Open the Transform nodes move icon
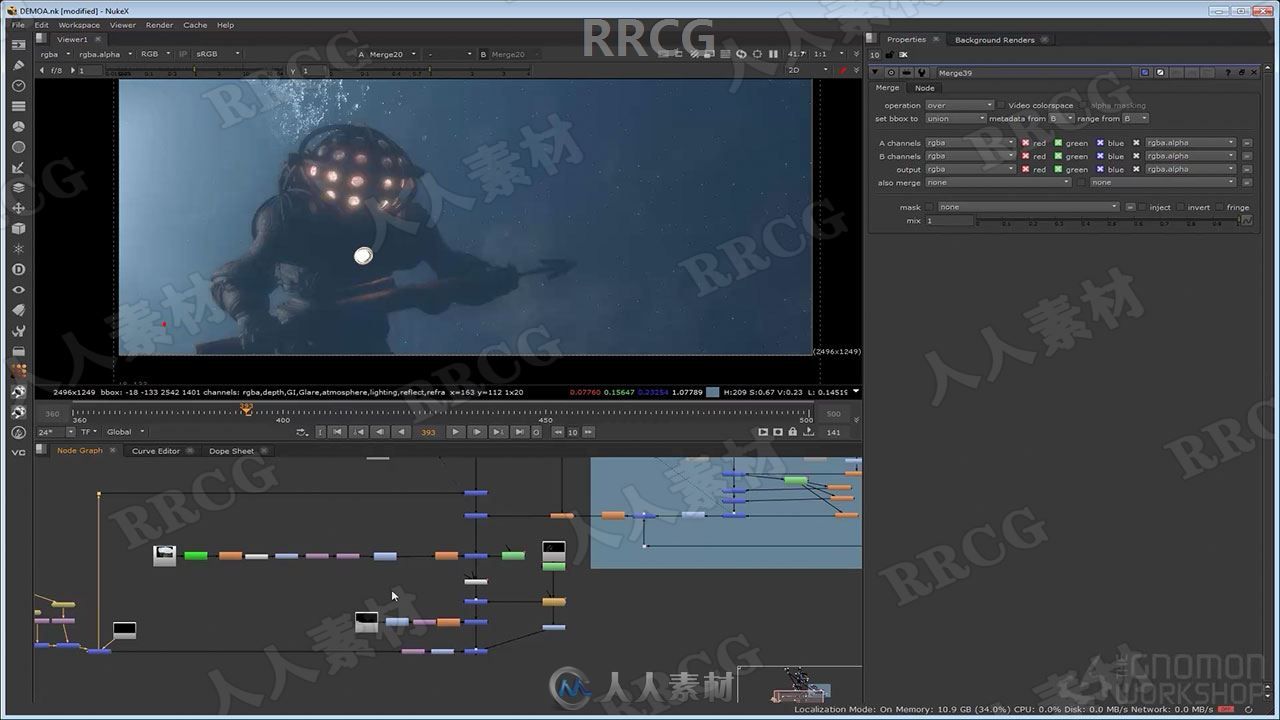1280x720 pixels. tap(18, 208)
